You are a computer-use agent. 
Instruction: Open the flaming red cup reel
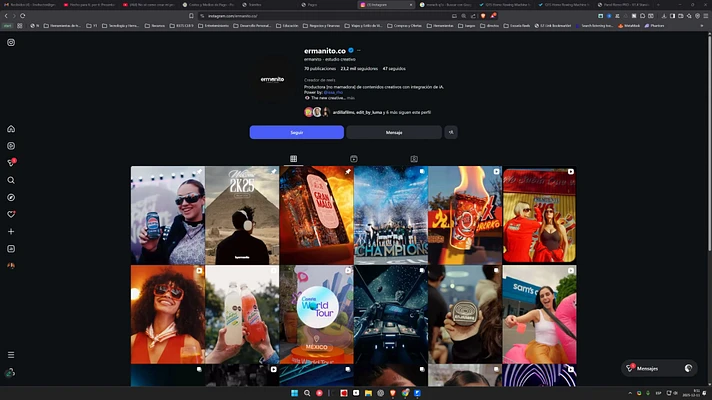coord(465,215)
